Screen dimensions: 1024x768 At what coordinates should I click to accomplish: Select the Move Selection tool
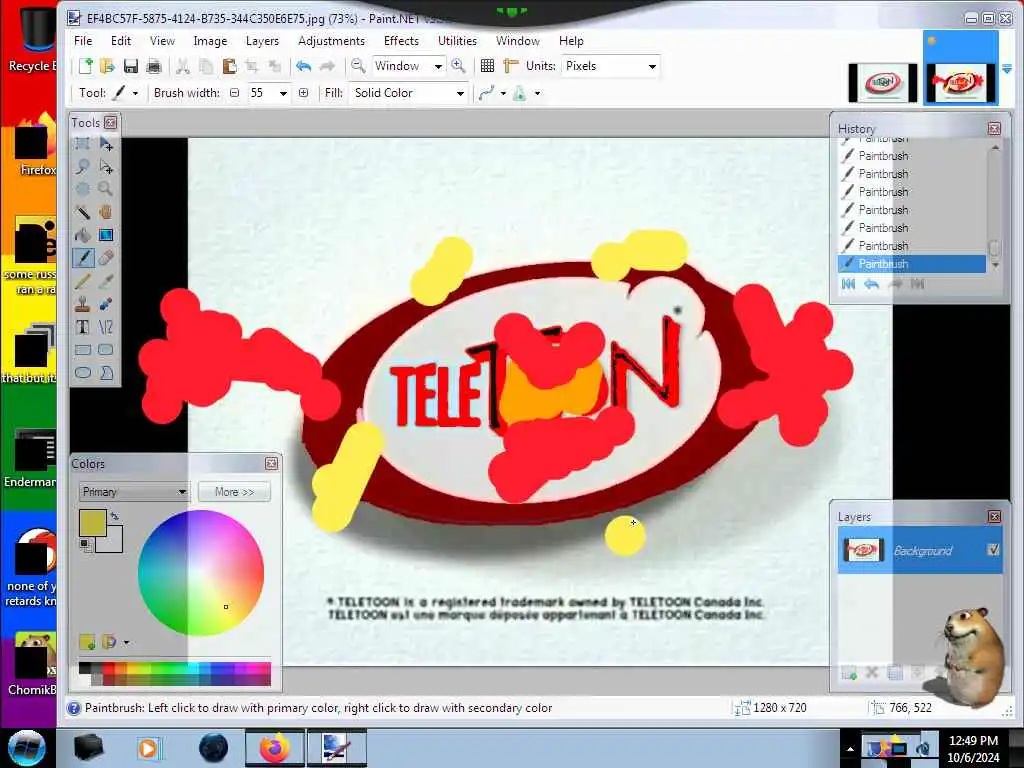coord(106,167)
